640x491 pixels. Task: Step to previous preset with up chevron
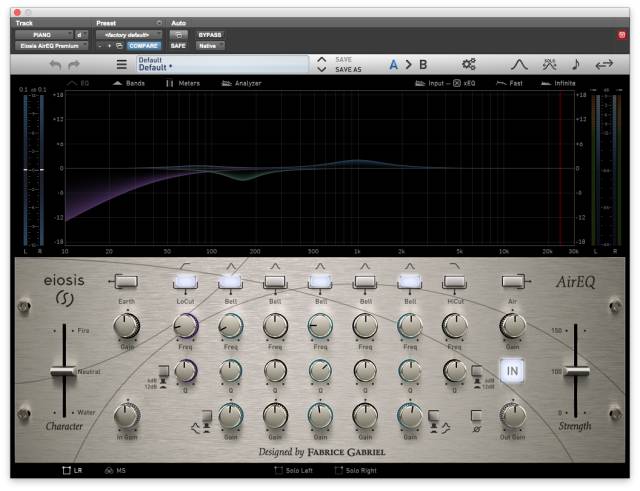tap(322, 60)
